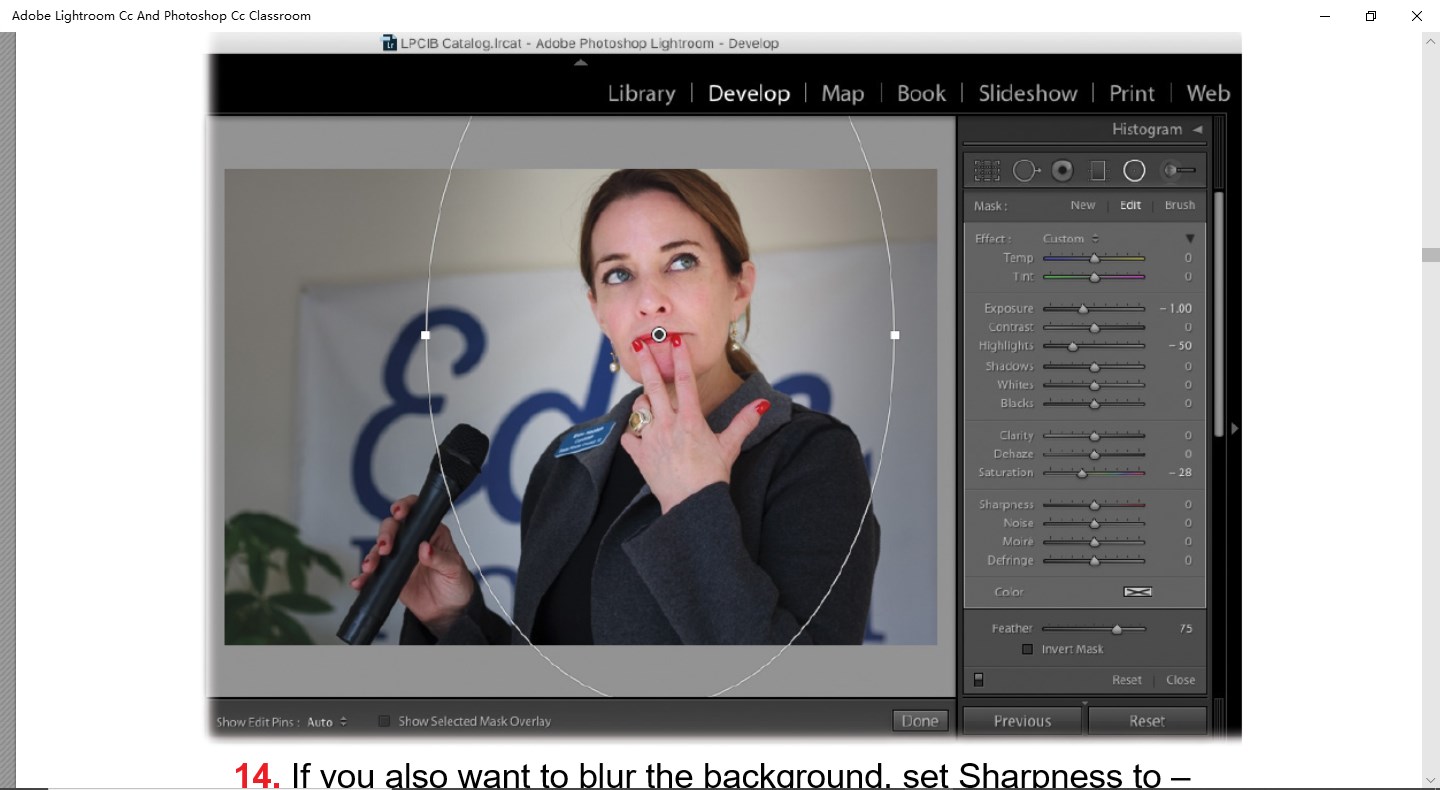Click the Defringe slider handle
The image size is (1440, 790).
1094,561
